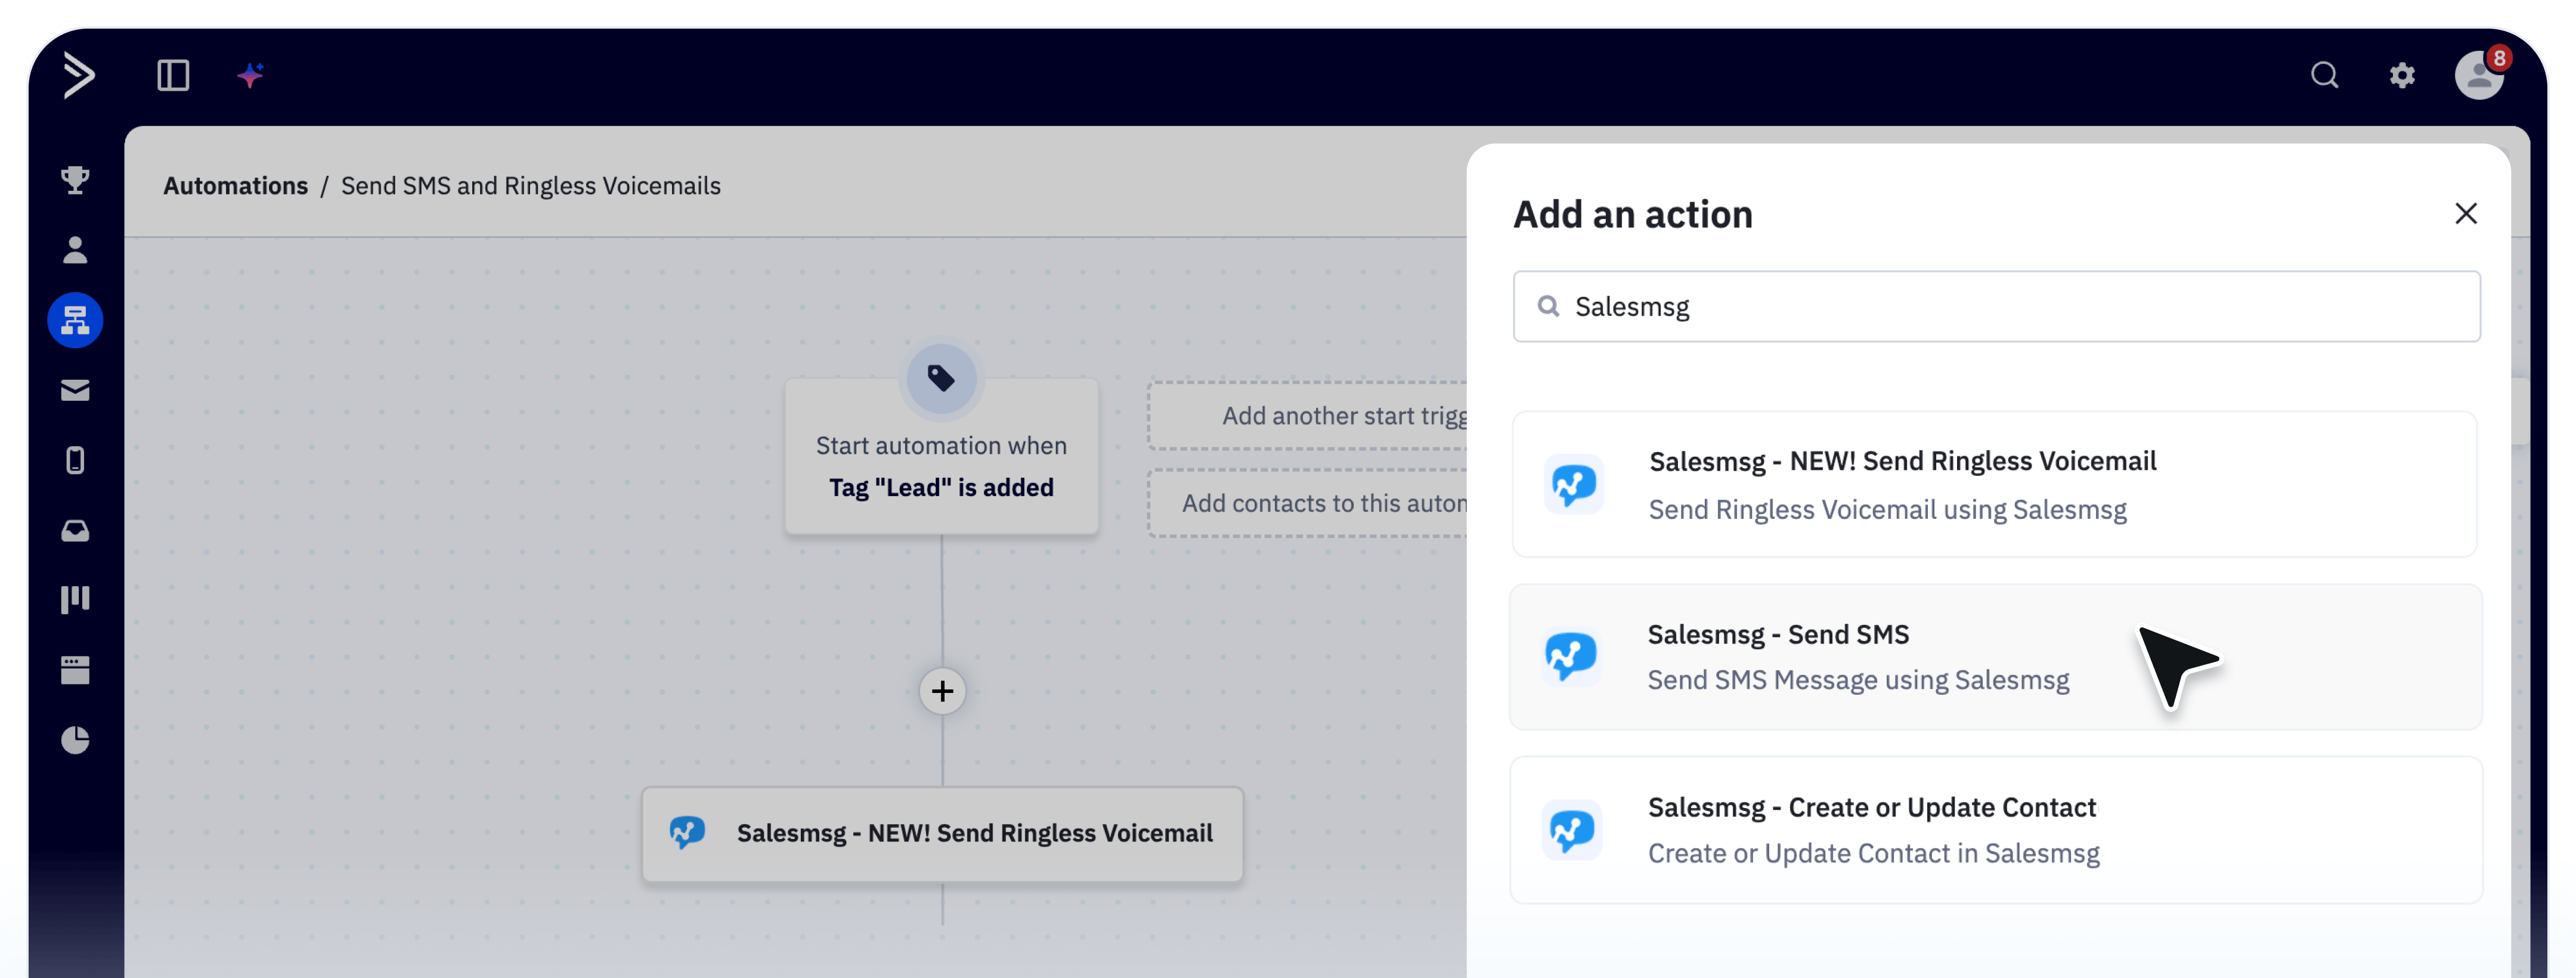Open the Conversations mobile phone icon
Image resolution: width=2576 pixels, height=978 pixels.
click(x=75, y=460)
